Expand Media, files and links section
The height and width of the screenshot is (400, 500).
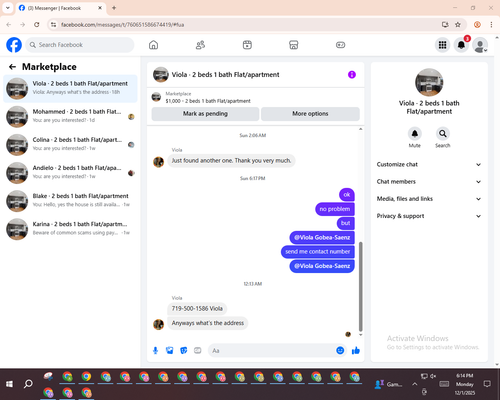click(429, 199)
